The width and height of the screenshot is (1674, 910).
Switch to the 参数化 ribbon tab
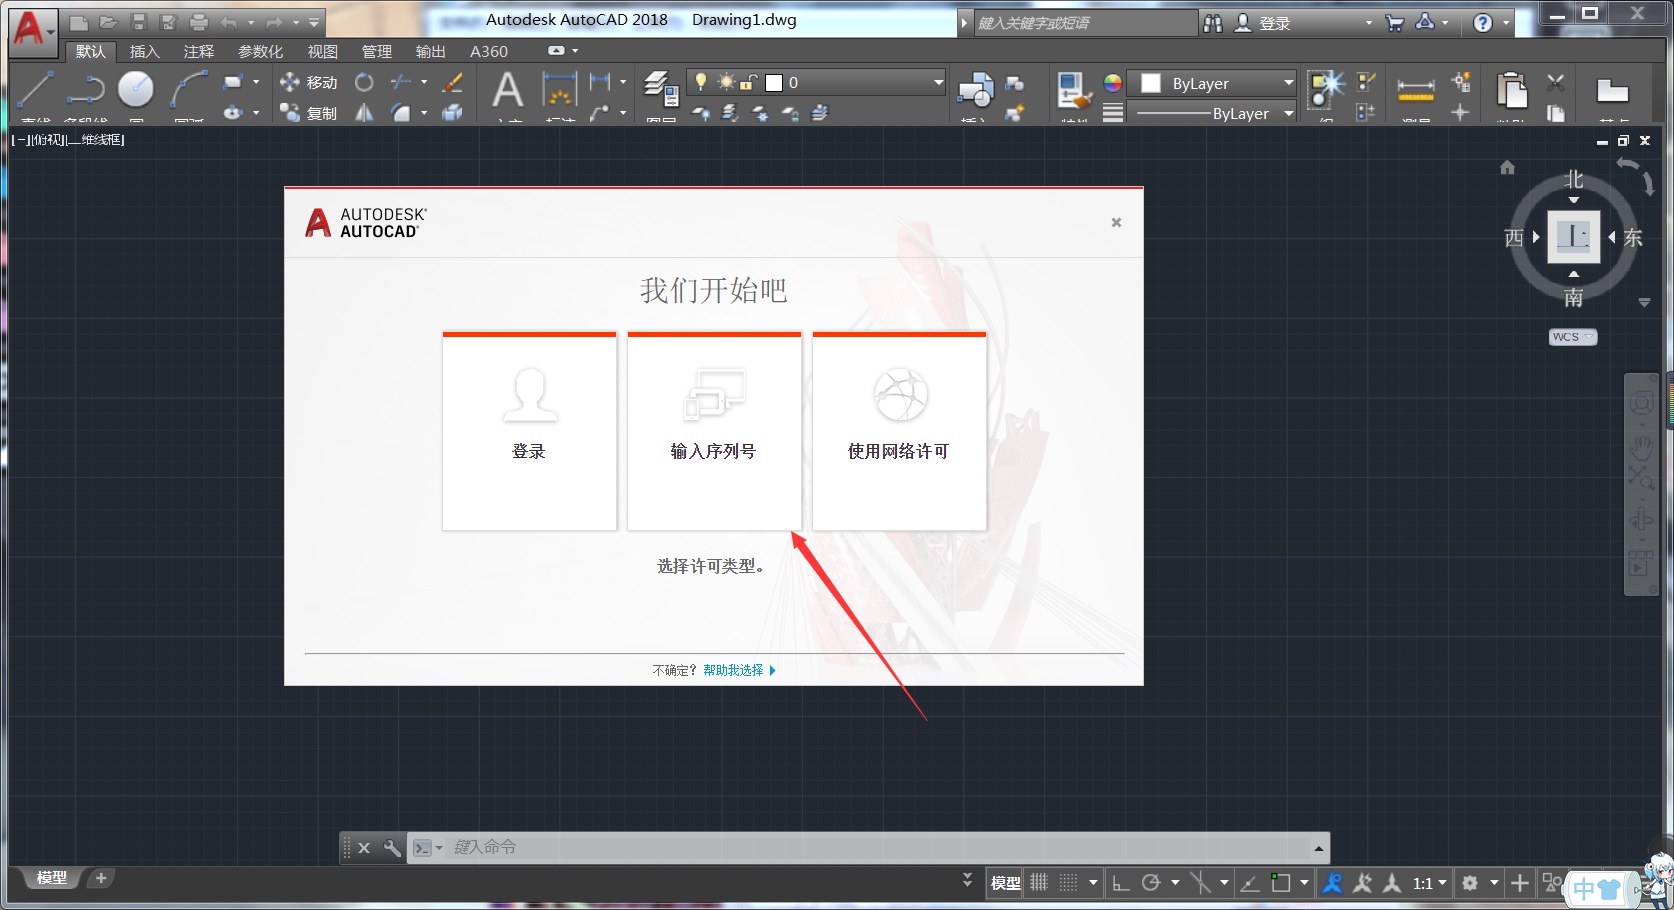(260, 51)
